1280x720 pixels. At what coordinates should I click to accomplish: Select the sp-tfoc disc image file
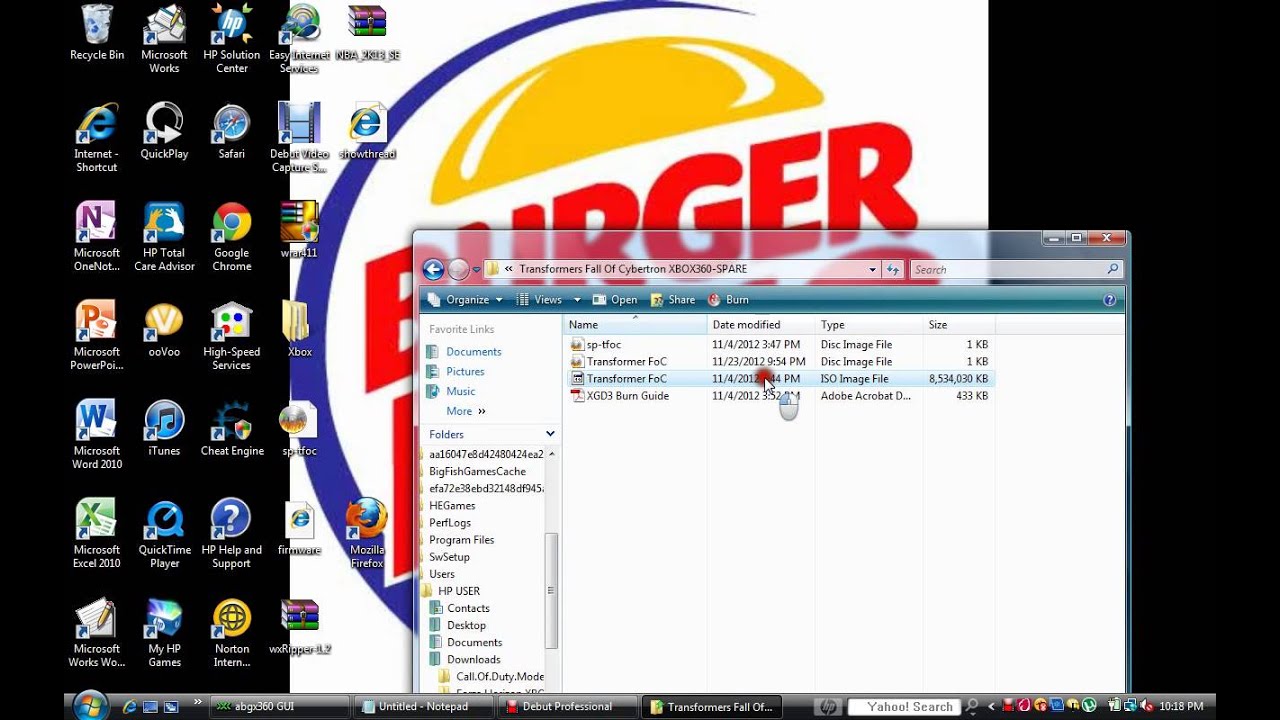(x=780, y=345)
